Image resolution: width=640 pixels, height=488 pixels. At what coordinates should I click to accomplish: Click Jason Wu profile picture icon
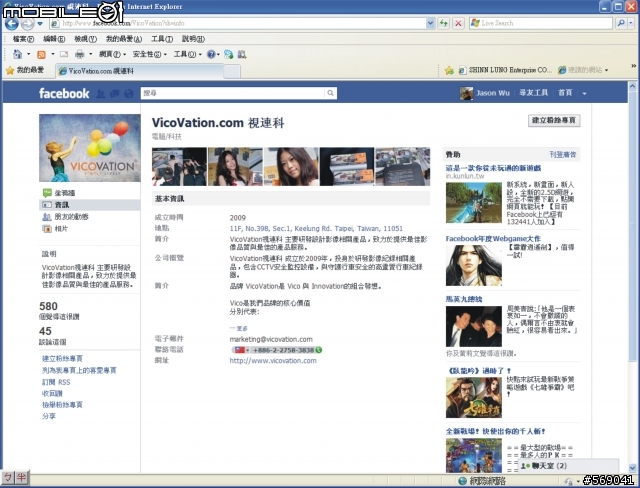coord(466,93)
